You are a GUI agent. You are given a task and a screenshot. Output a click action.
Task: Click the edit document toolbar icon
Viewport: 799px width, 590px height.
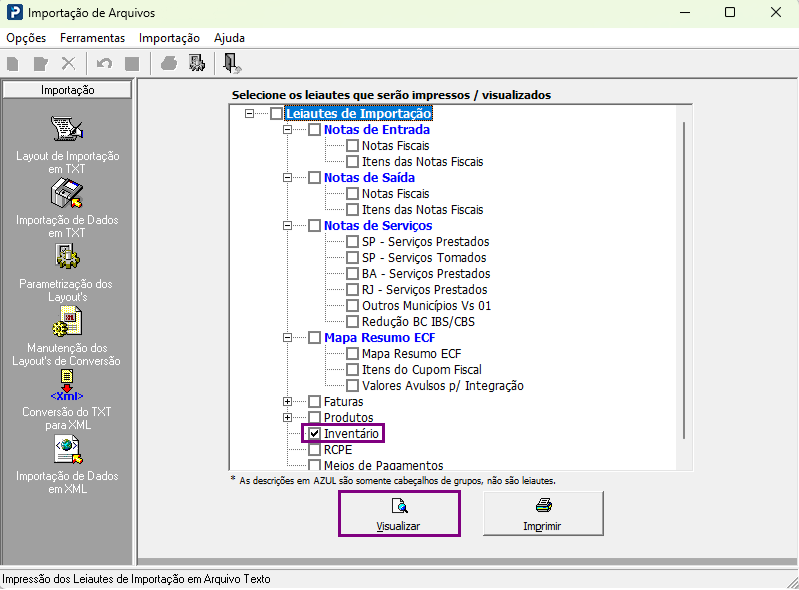[40, 64]
